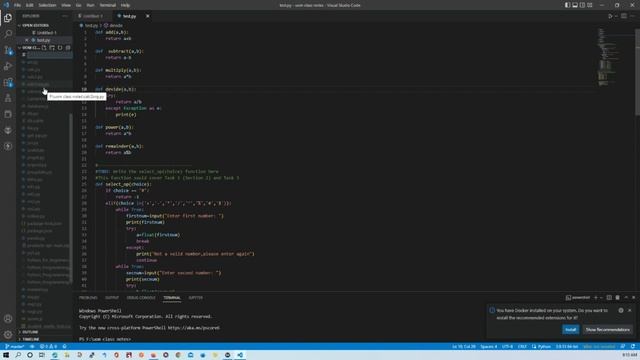The width and height of the screenshot is (640, 360).
Task: Click the master git branch indicator
Action: tap(14, 347)
